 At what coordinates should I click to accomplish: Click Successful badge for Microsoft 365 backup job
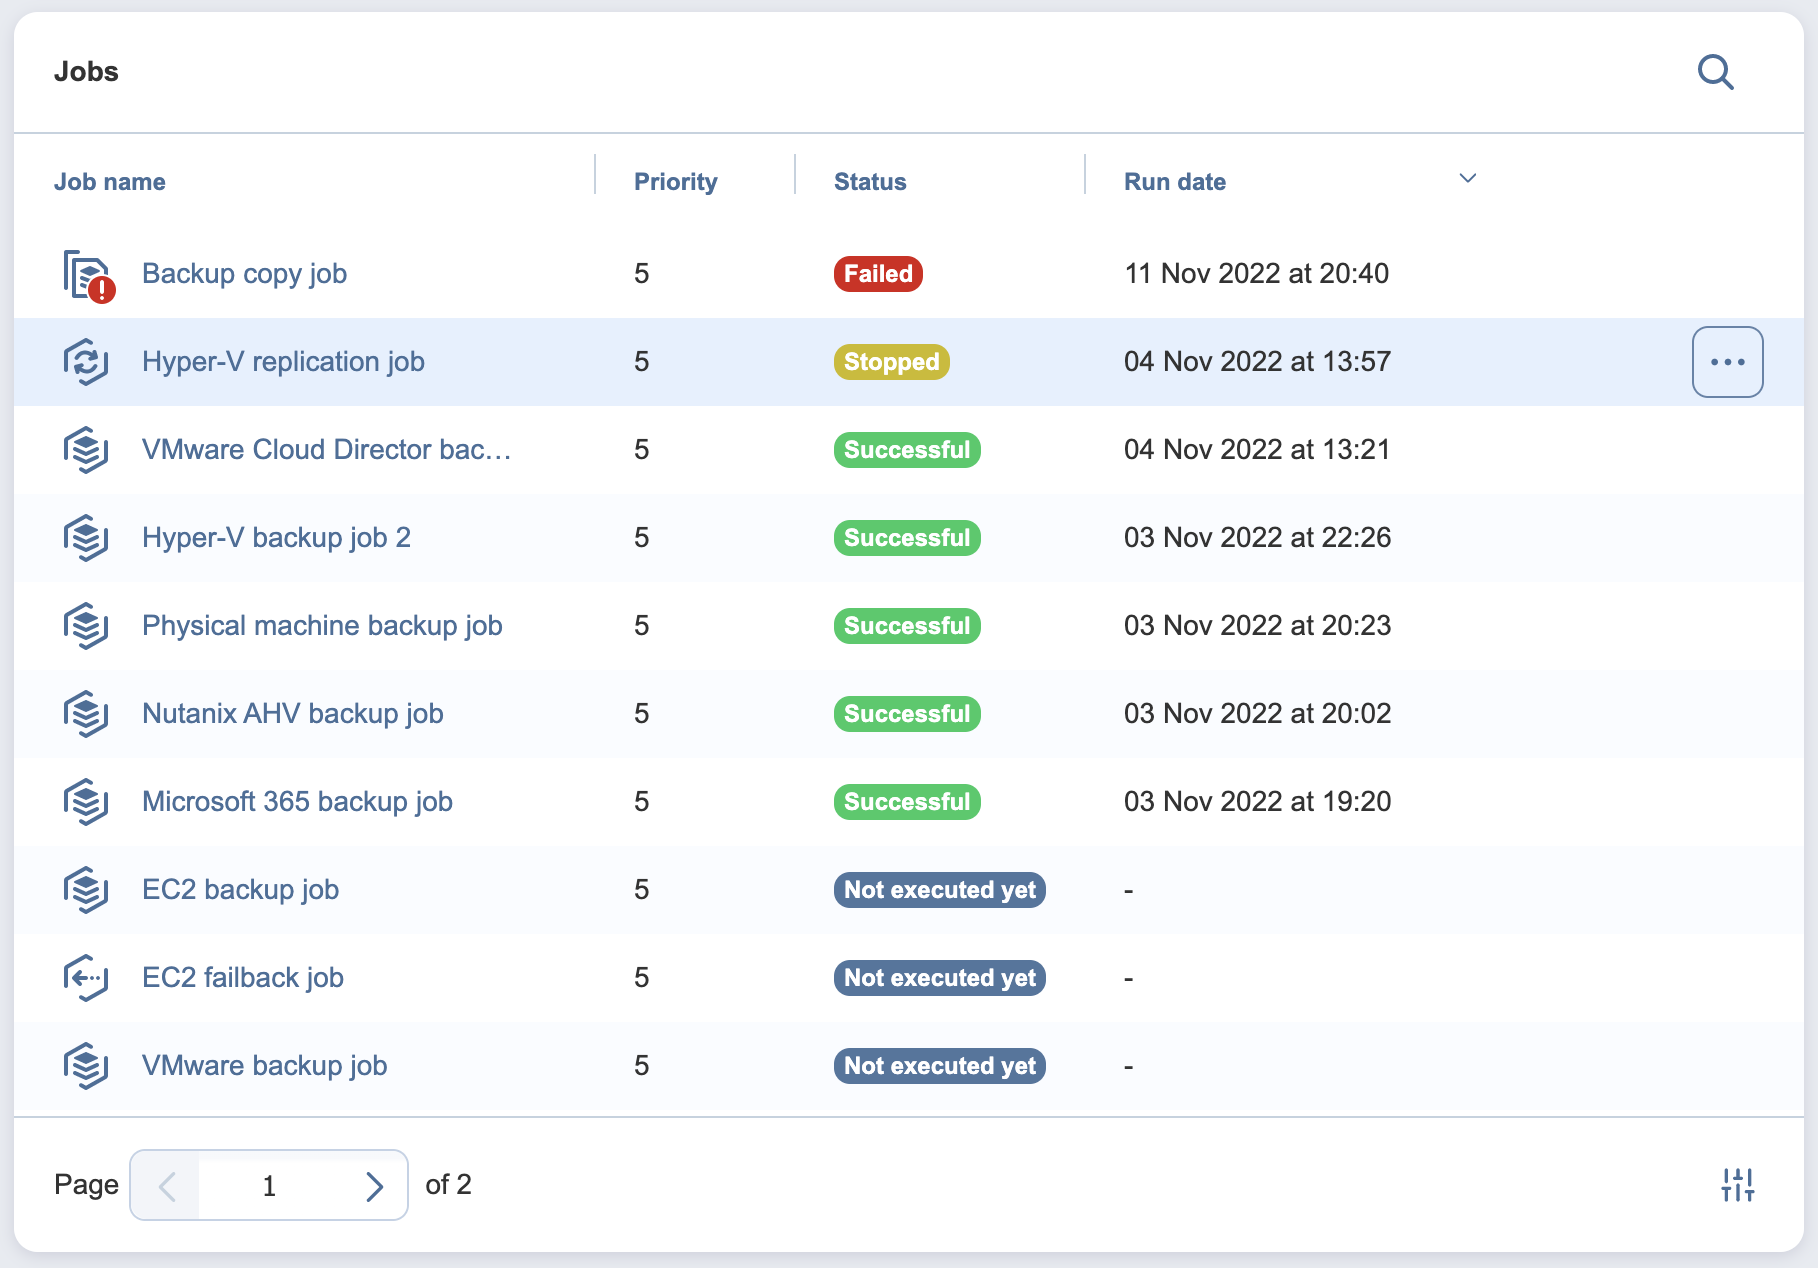tap(907, 802)
